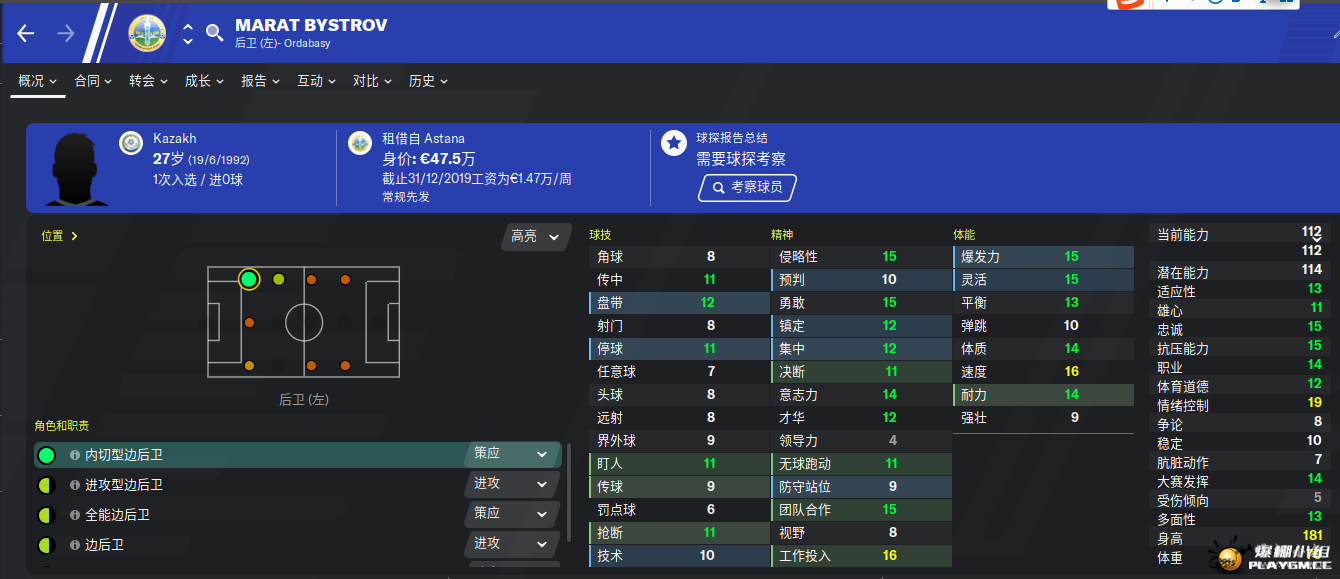Open the 高亮 highlight dropdown
This screenshot has height=579, width=1340.
point(535,237)
